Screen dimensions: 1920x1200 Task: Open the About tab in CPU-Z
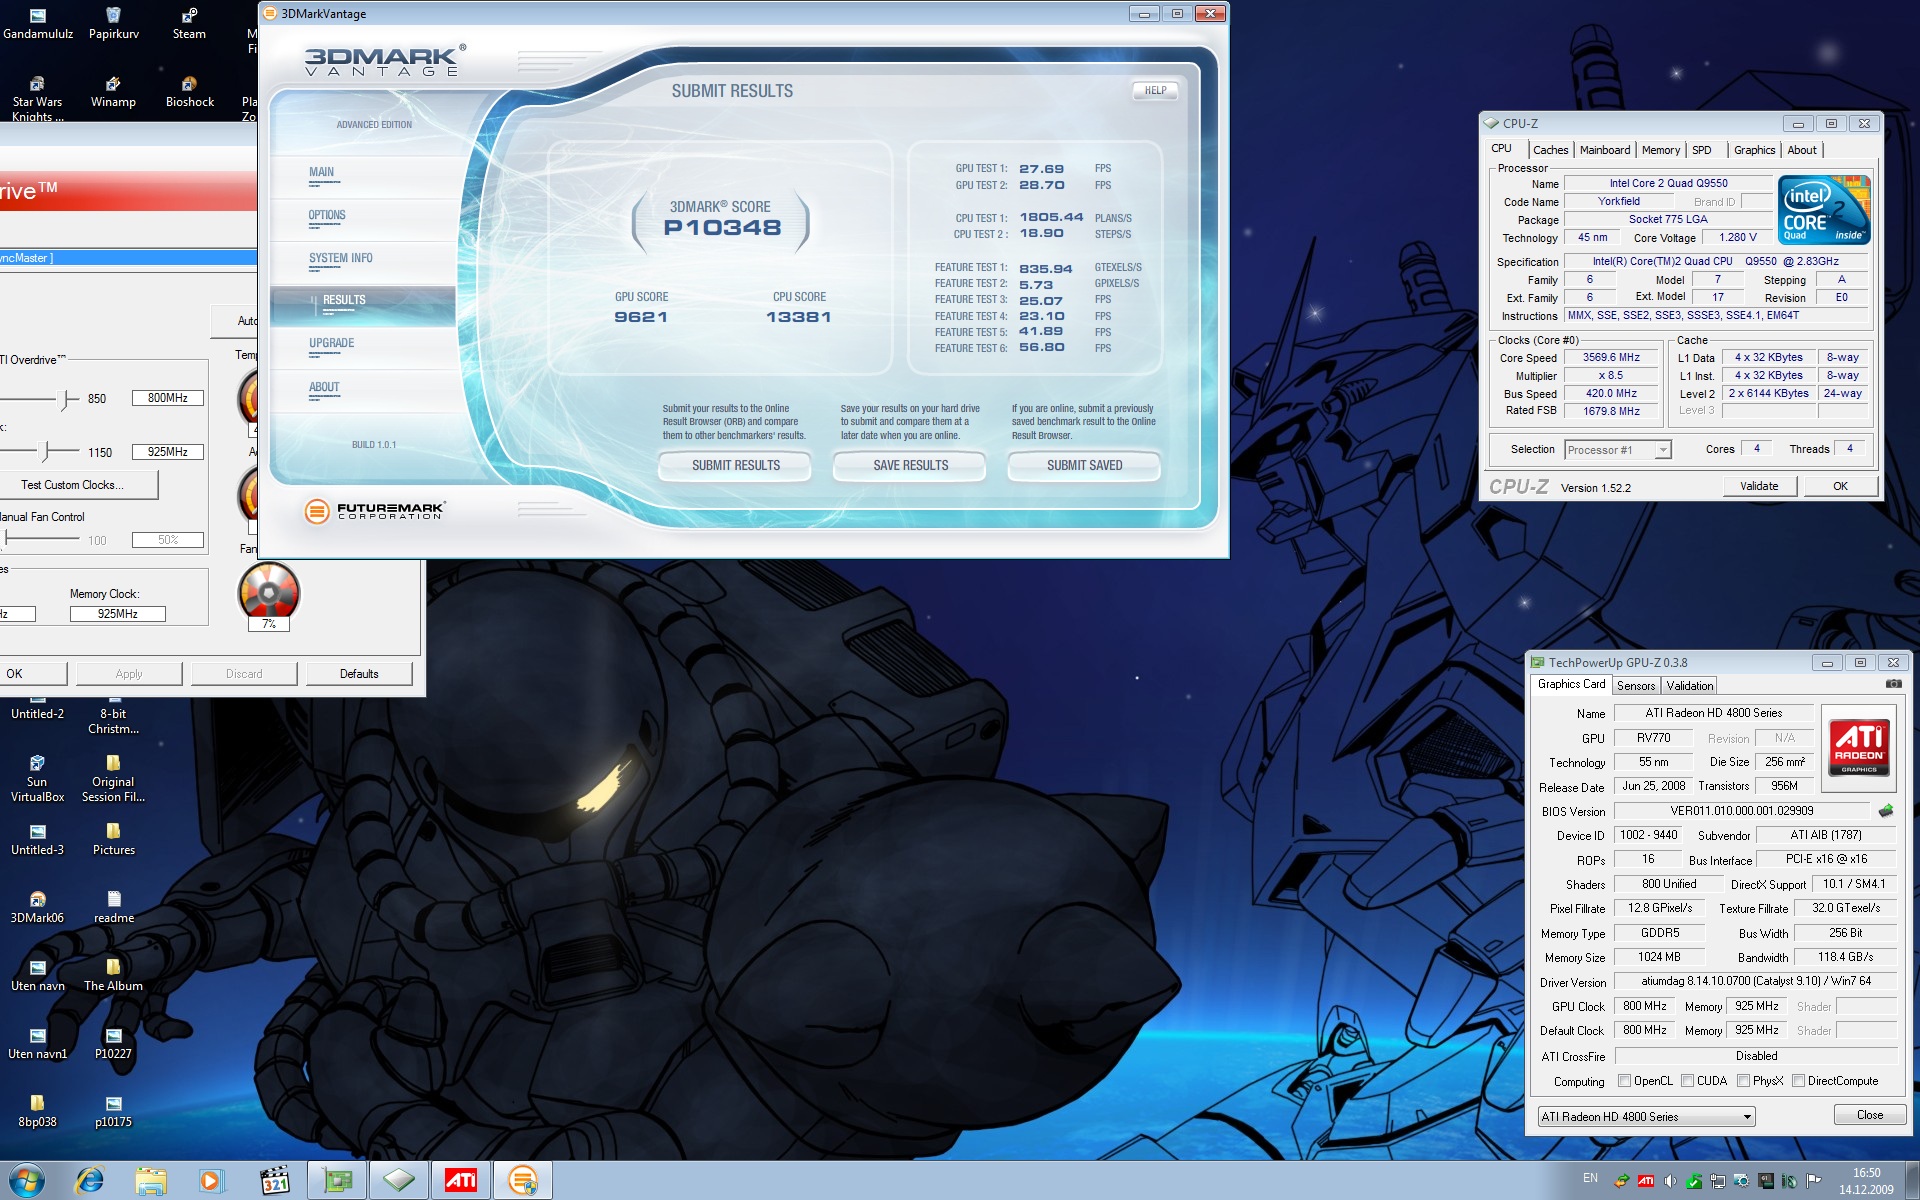click(1802, 150)
